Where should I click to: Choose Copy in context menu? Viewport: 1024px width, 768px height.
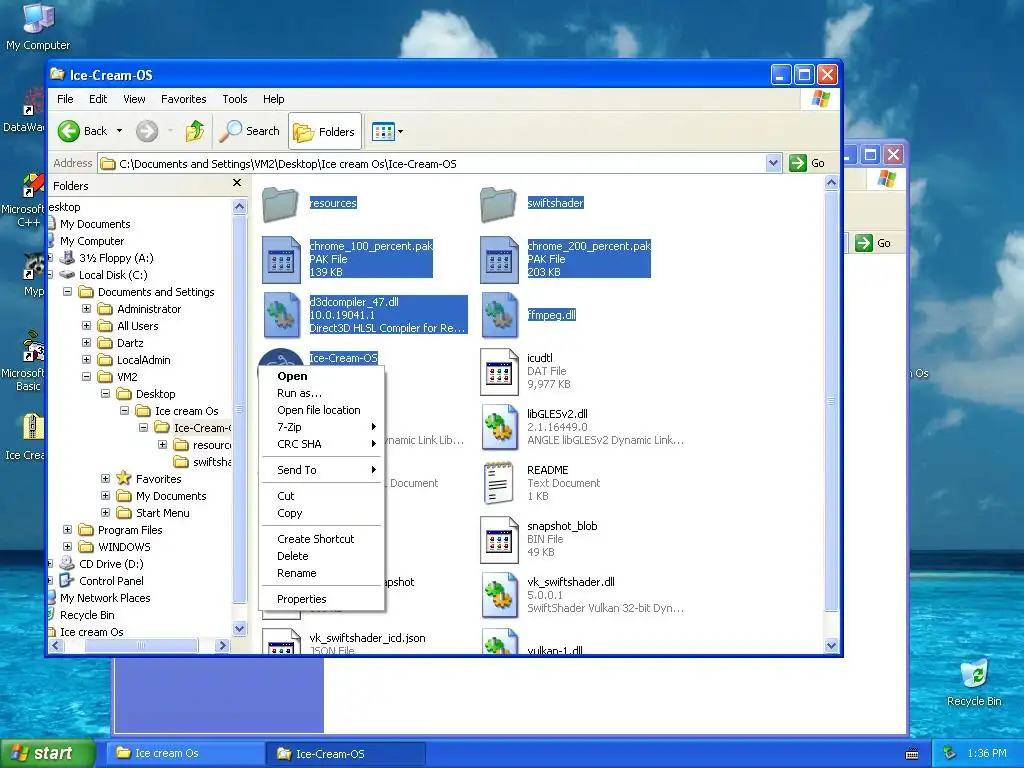321,513
